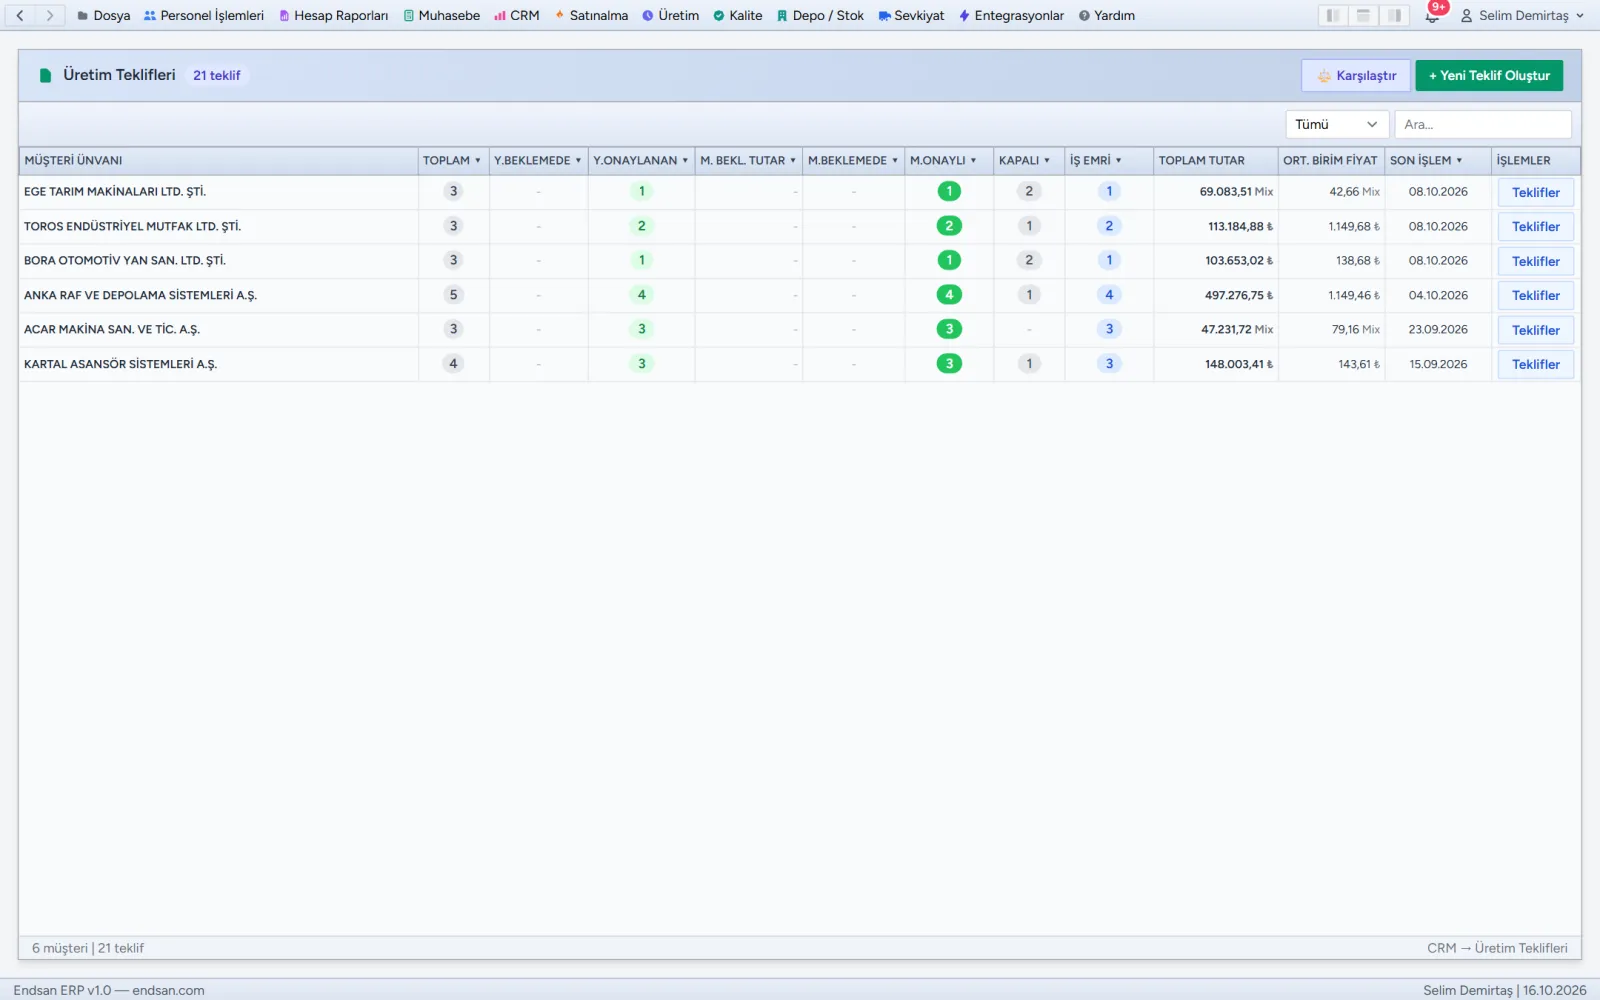Open the Muhasebe menu
1600x1000 pixels.
442,15
